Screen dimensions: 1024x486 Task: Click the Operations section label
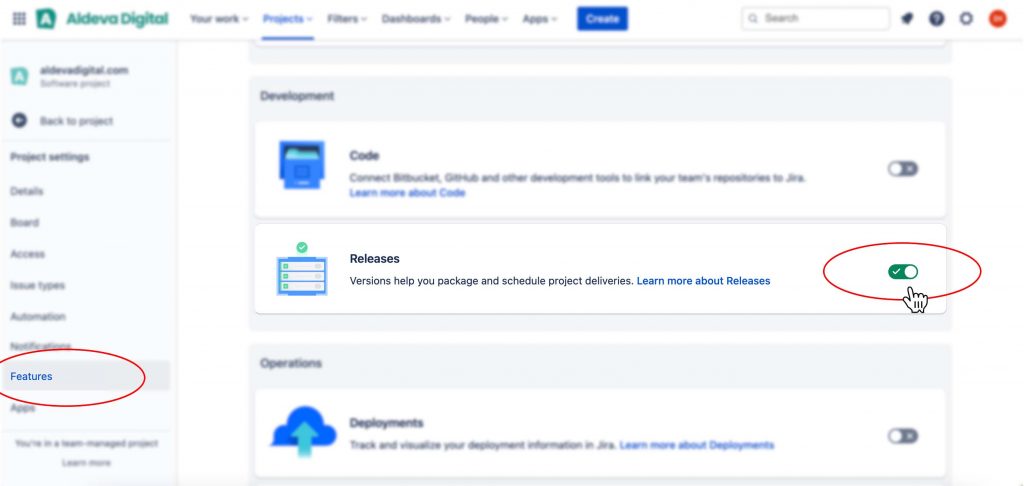tap(291, 363)
